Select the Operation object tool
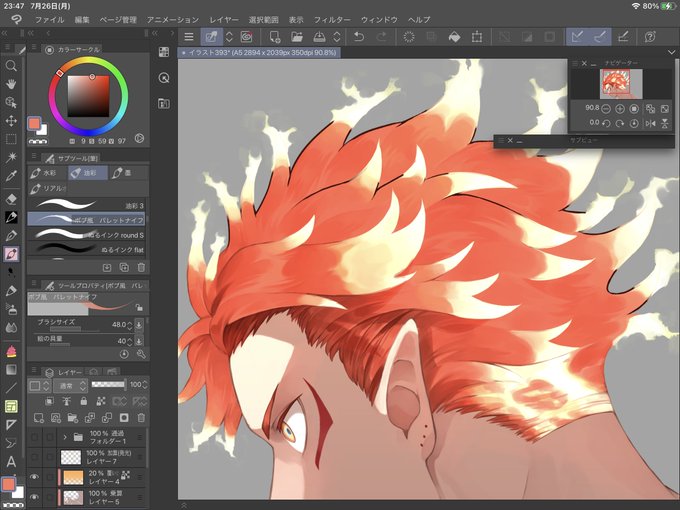The image size is (680, 510). pyautogui.click(x=11, y=102)
